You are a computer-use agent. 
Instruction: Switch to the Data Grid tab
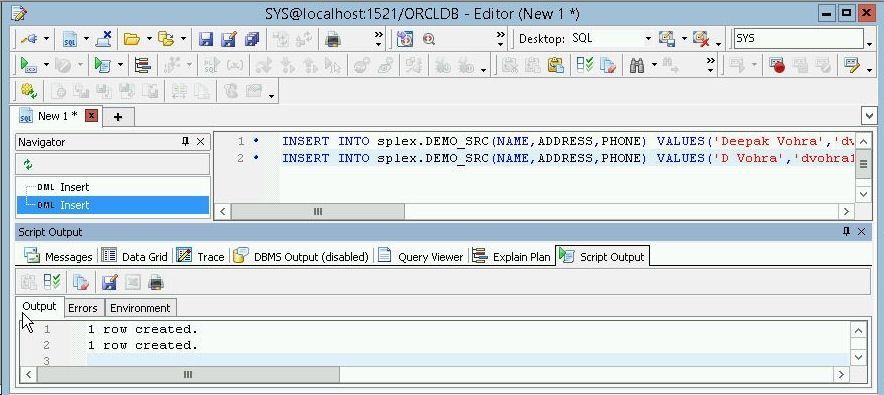pos(135,256)
